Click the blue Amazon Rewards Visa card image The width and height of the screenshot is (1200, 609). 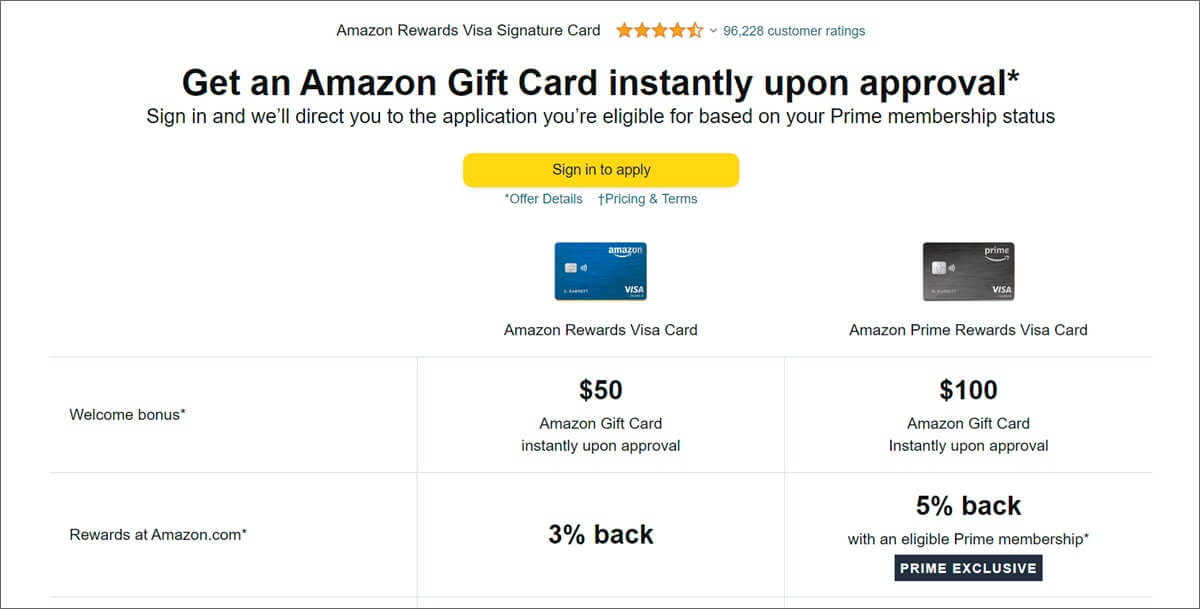tap(601, 271)
